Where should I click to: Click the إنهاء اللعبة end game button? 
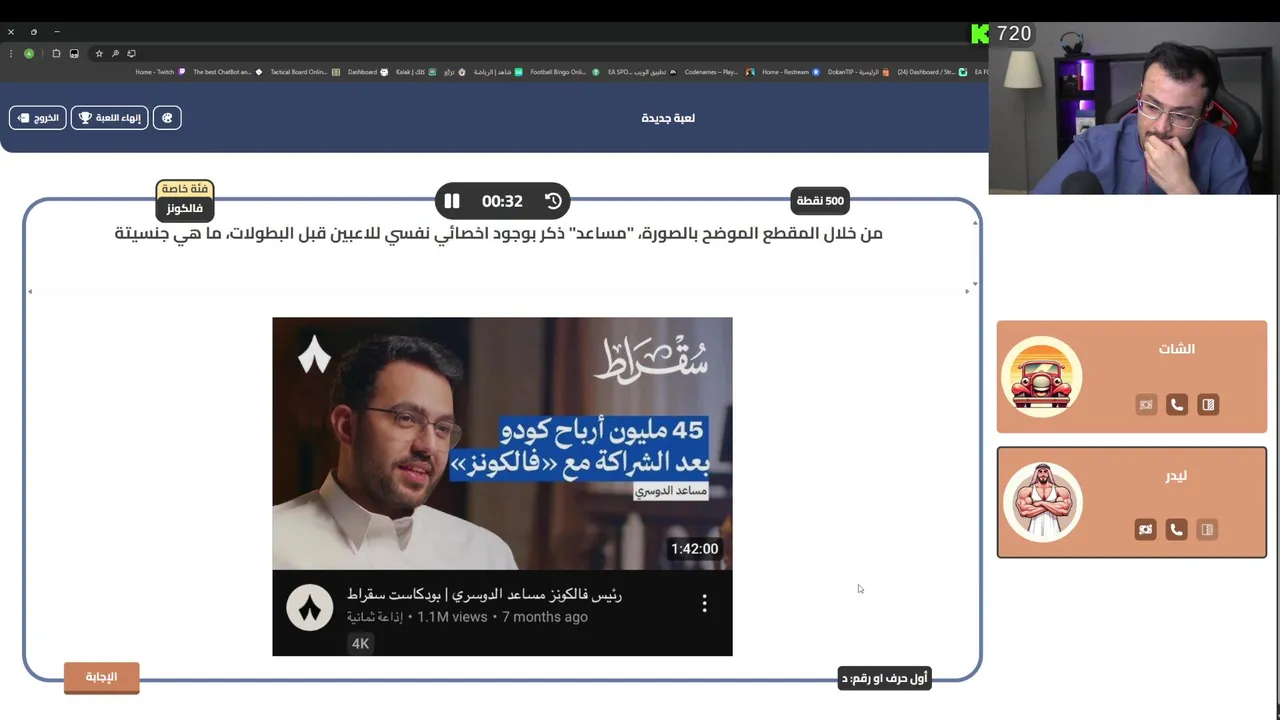coord(110,118)
